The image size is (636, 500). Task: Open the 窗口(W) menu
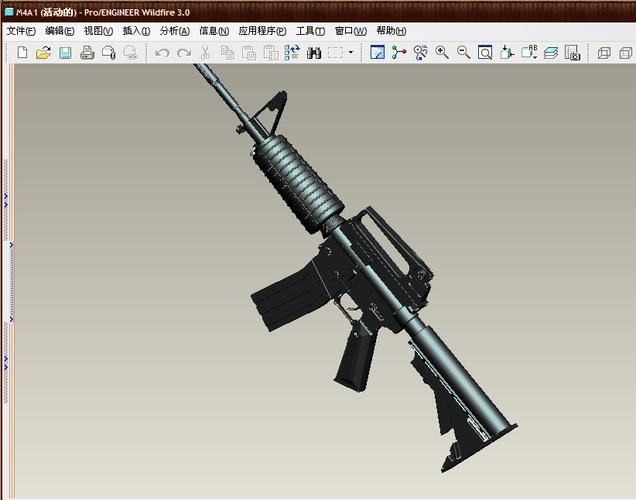350,31
